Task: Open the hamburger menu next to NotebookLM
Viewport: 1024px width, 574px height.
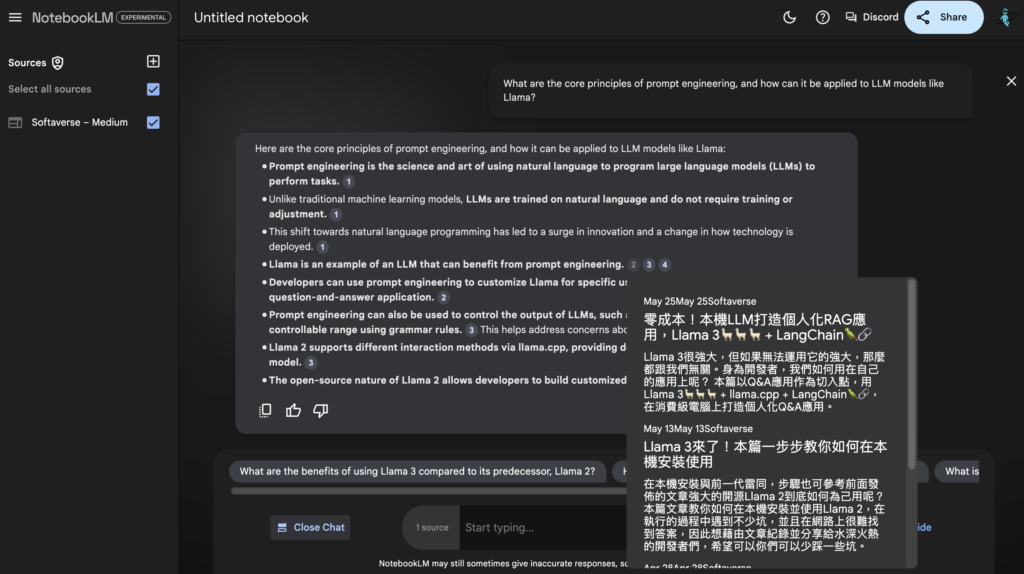Action: coord(15,18)
